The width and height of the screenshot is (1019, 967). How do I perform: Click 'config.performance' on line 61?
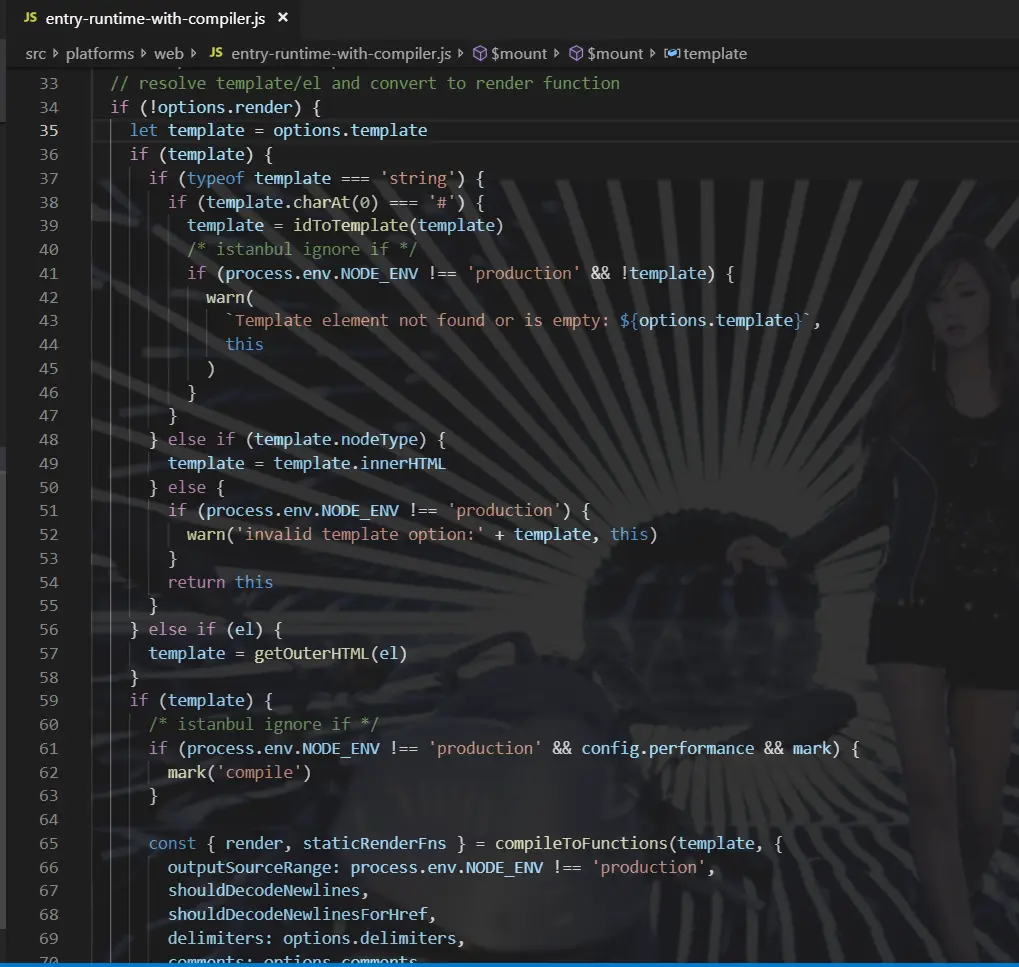(668, 749)
